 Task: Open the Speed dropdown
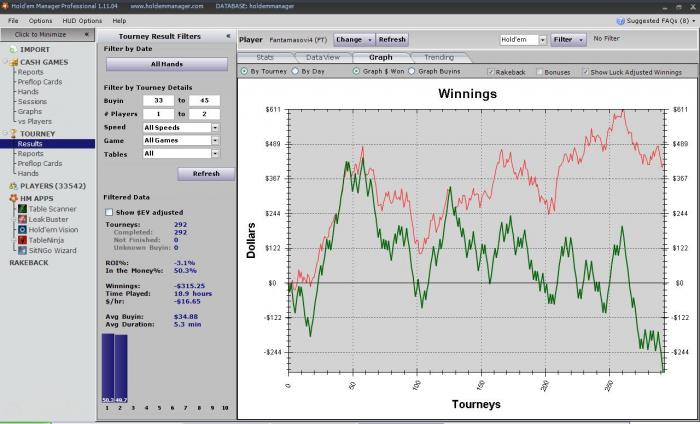215,128
